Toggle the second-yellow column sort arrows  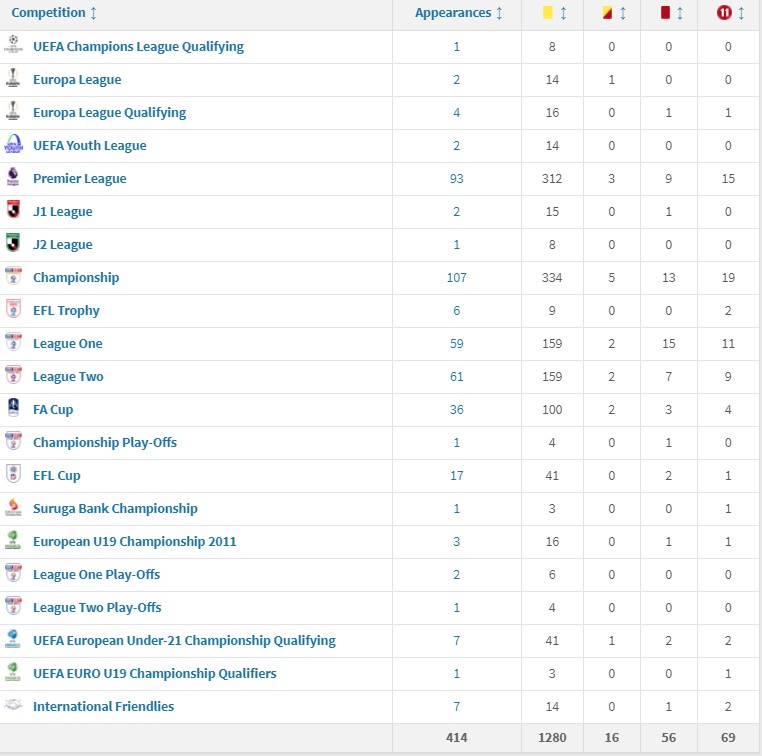[x=623, y=13]
